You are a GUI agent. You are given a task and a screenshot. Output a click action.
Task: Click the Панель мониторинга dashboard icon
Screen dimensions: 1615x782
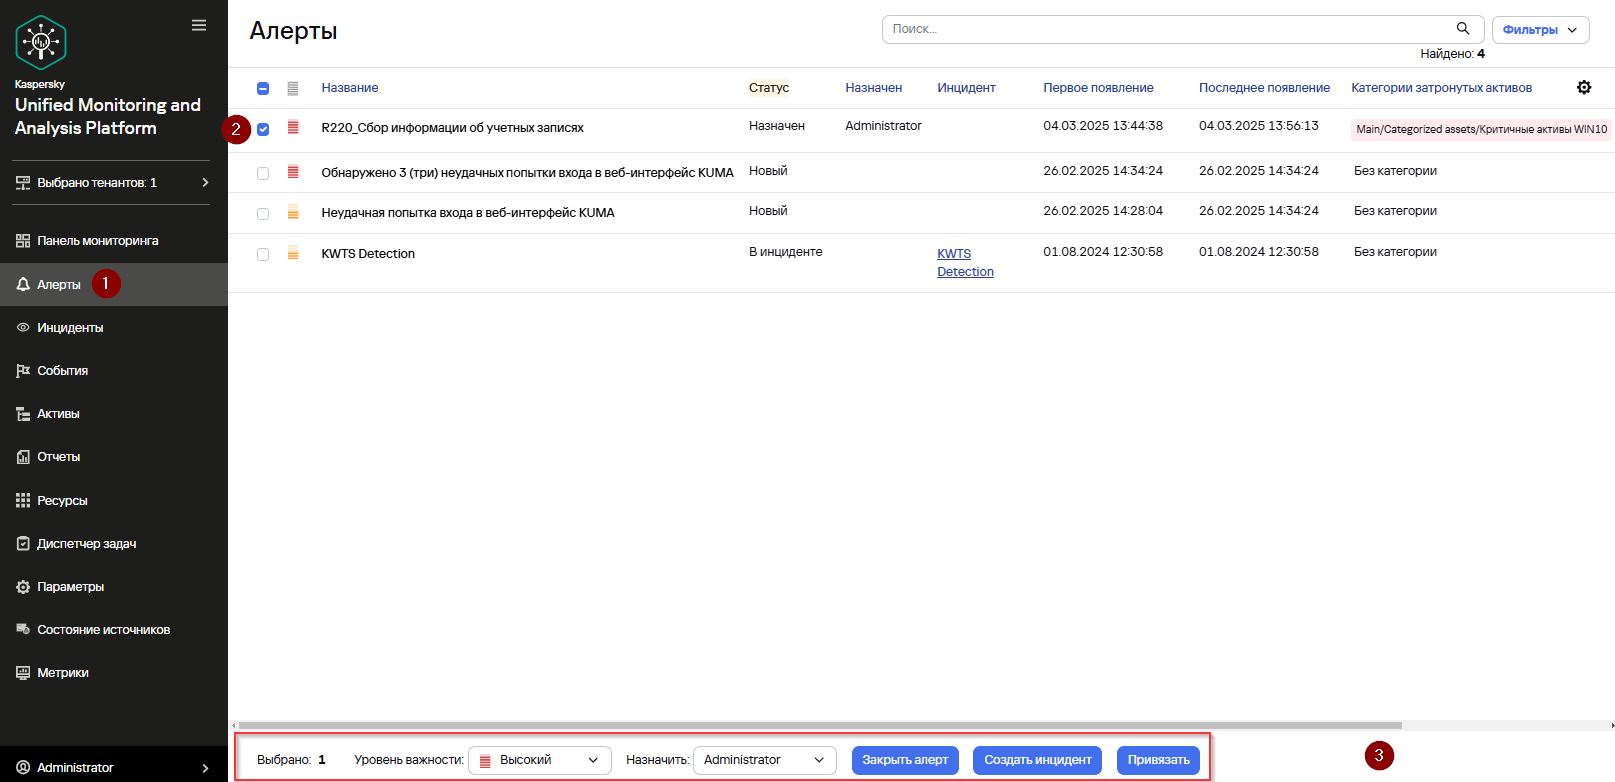23,241
